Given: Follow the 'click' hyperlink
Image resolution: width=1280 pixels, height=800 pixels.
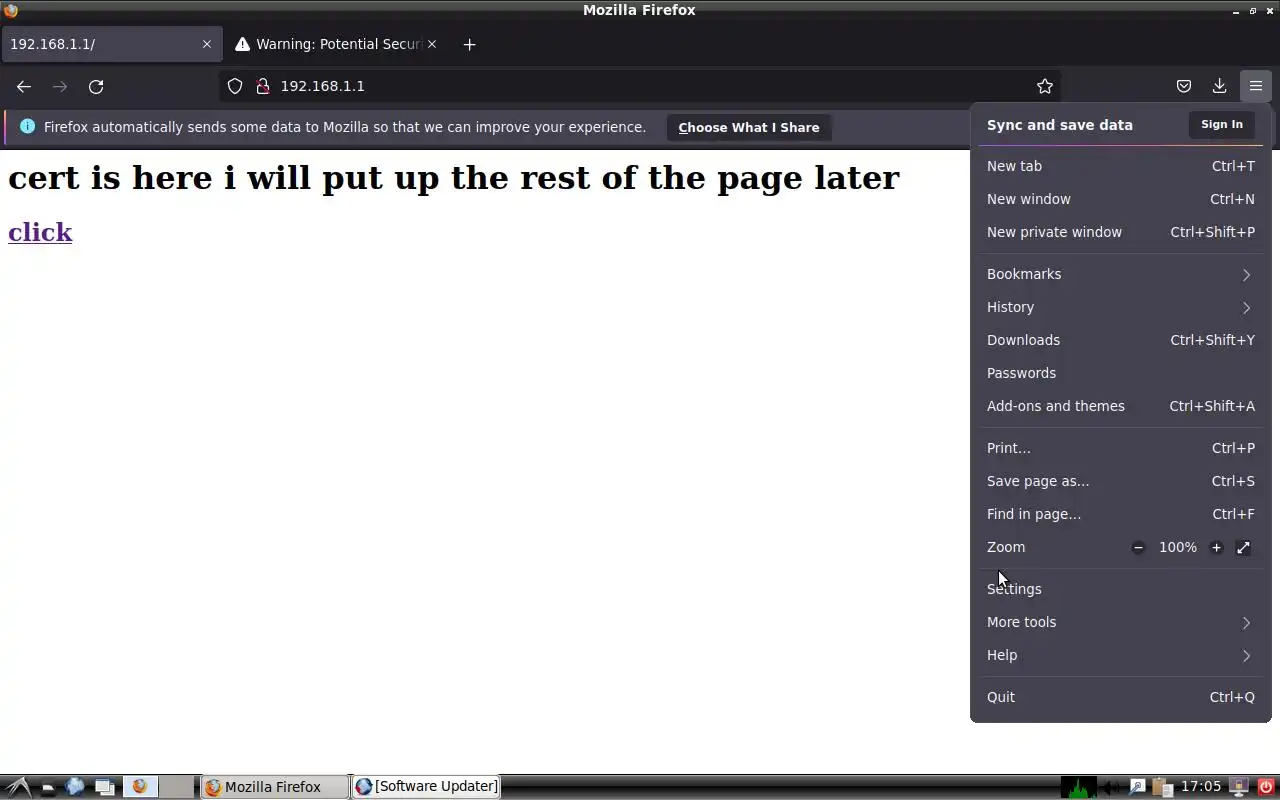Looking at the screenshot, I should [40, 232].
